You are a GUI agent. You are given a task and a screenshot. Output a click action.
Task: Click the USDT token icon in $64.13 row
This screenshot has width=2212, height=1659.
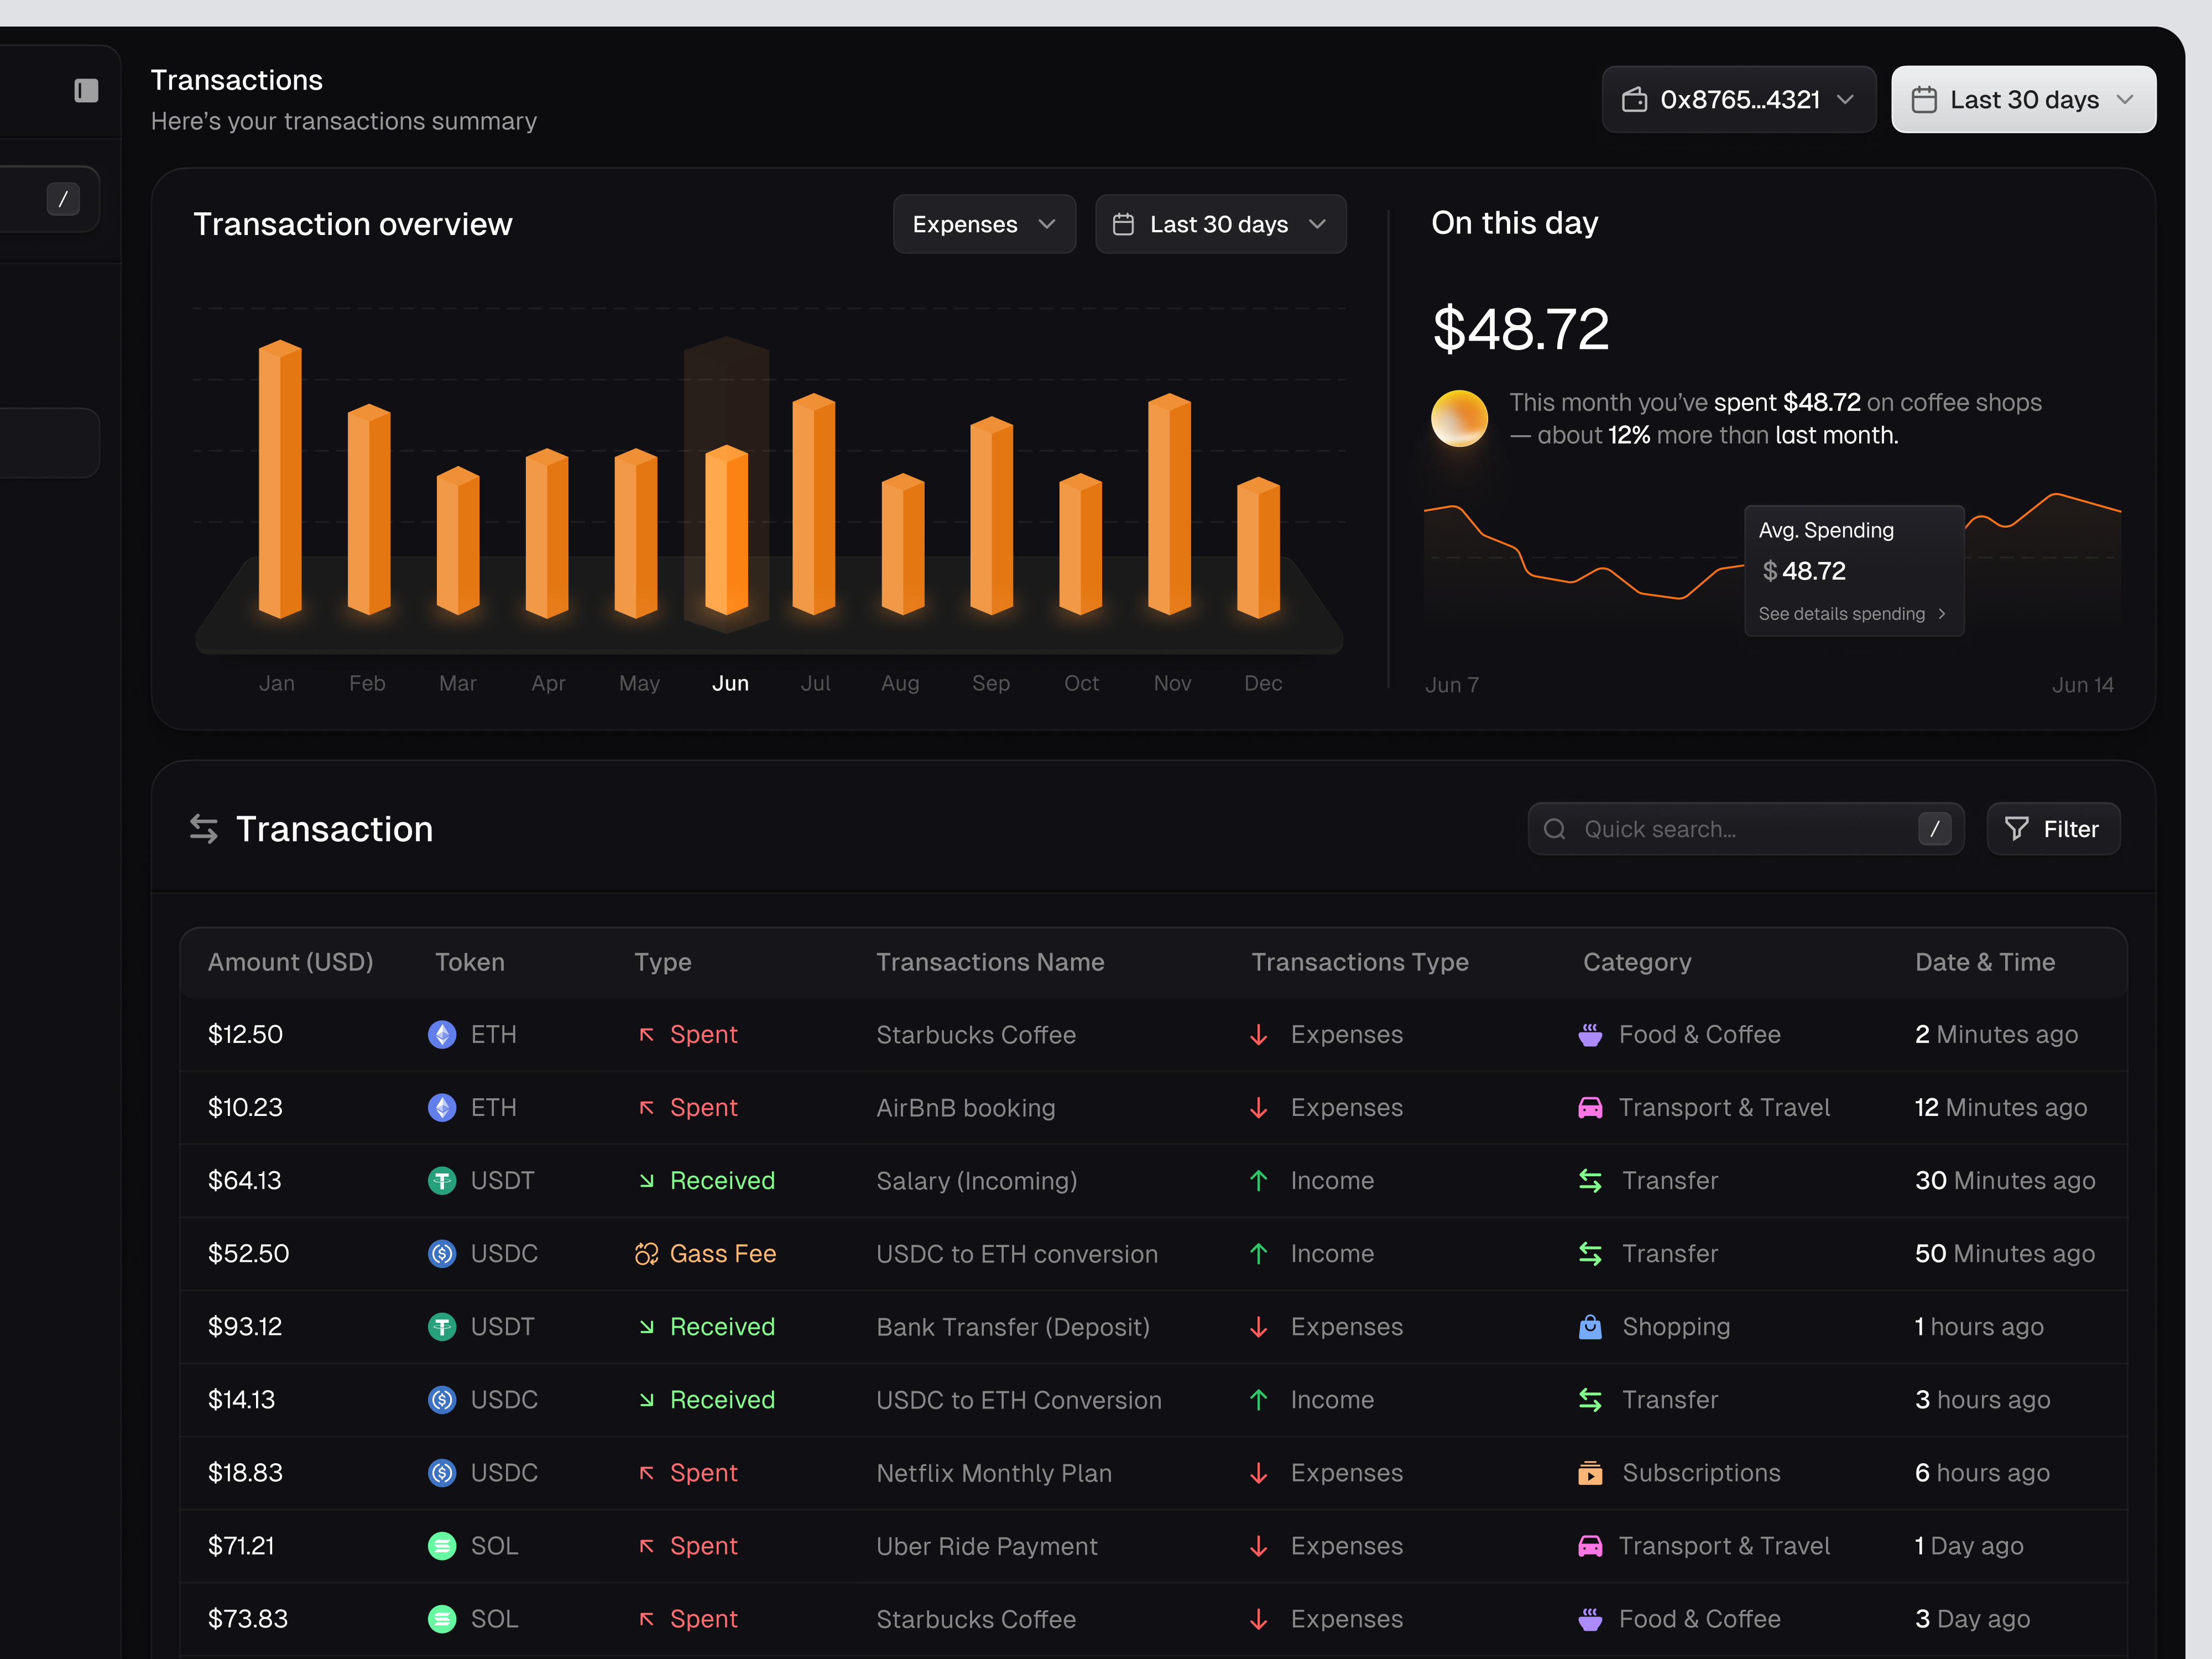(442, 1180)
